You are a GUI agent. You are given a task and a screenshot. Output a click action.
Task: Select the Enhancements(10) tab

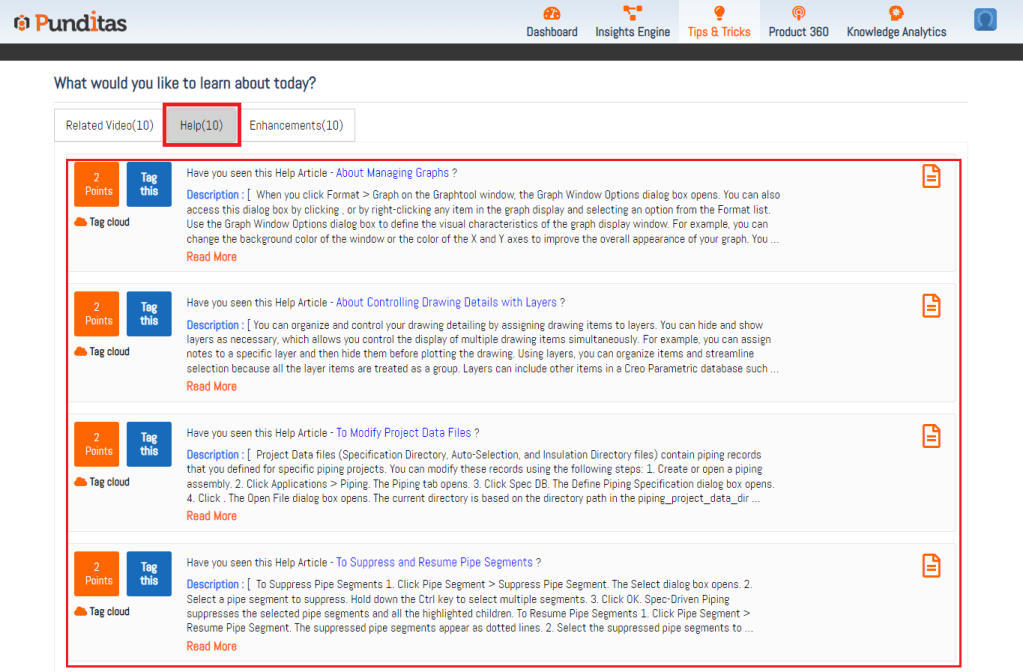tap(296, 126)
